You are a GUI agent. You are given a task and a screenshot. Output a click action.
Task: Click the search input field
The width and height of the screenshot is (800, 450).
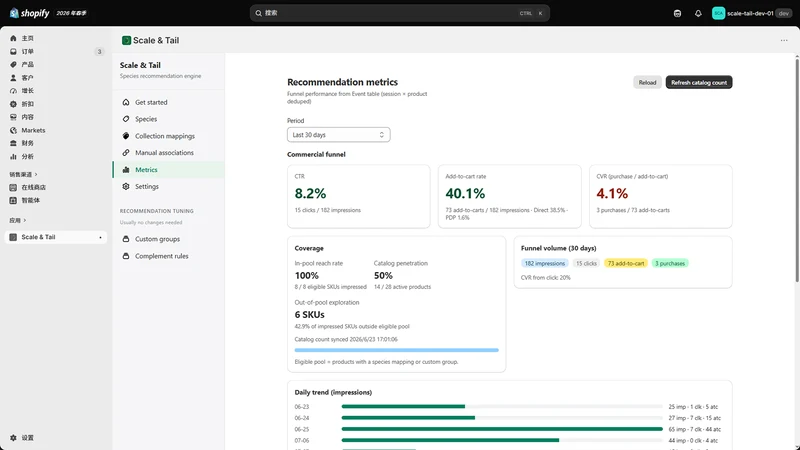[x=399, y=13]
